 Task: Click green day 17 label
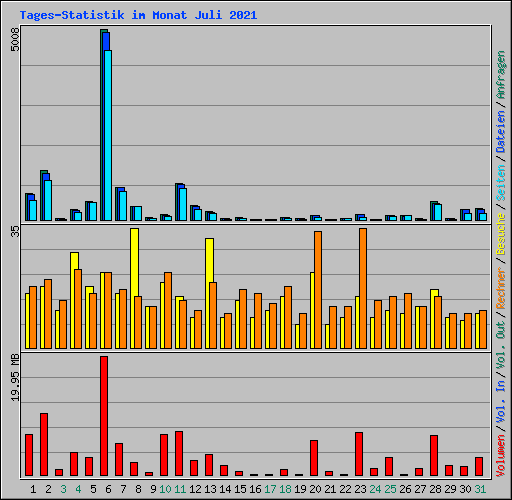(x=270, y=489)
